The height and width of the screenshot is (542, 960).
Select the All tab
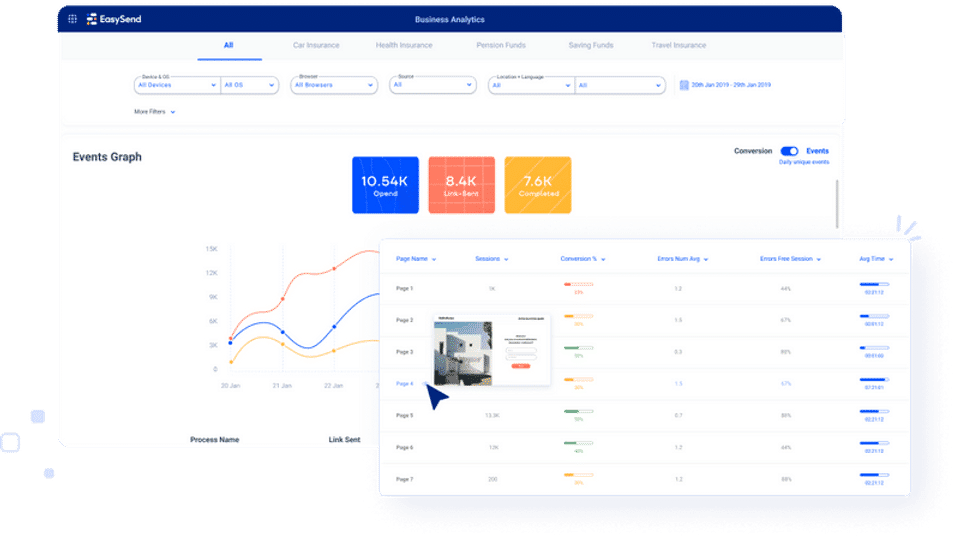tap(228, 45)
